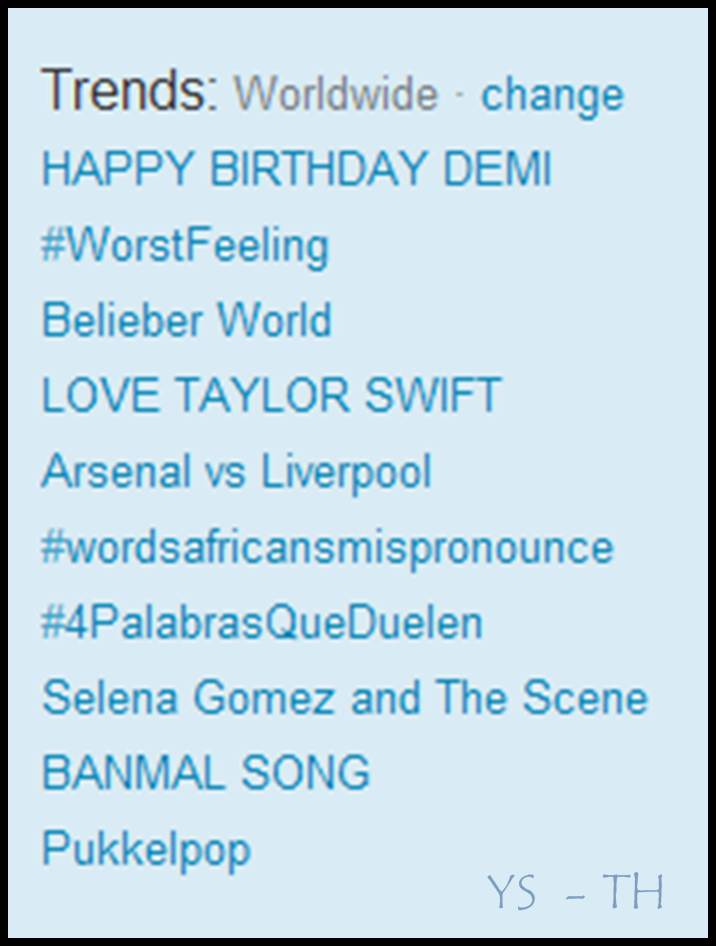View Selena Gomez and The Scene trend
This screenshot has height=946, width=716.
pyautogui.click(x=345, y=698)
